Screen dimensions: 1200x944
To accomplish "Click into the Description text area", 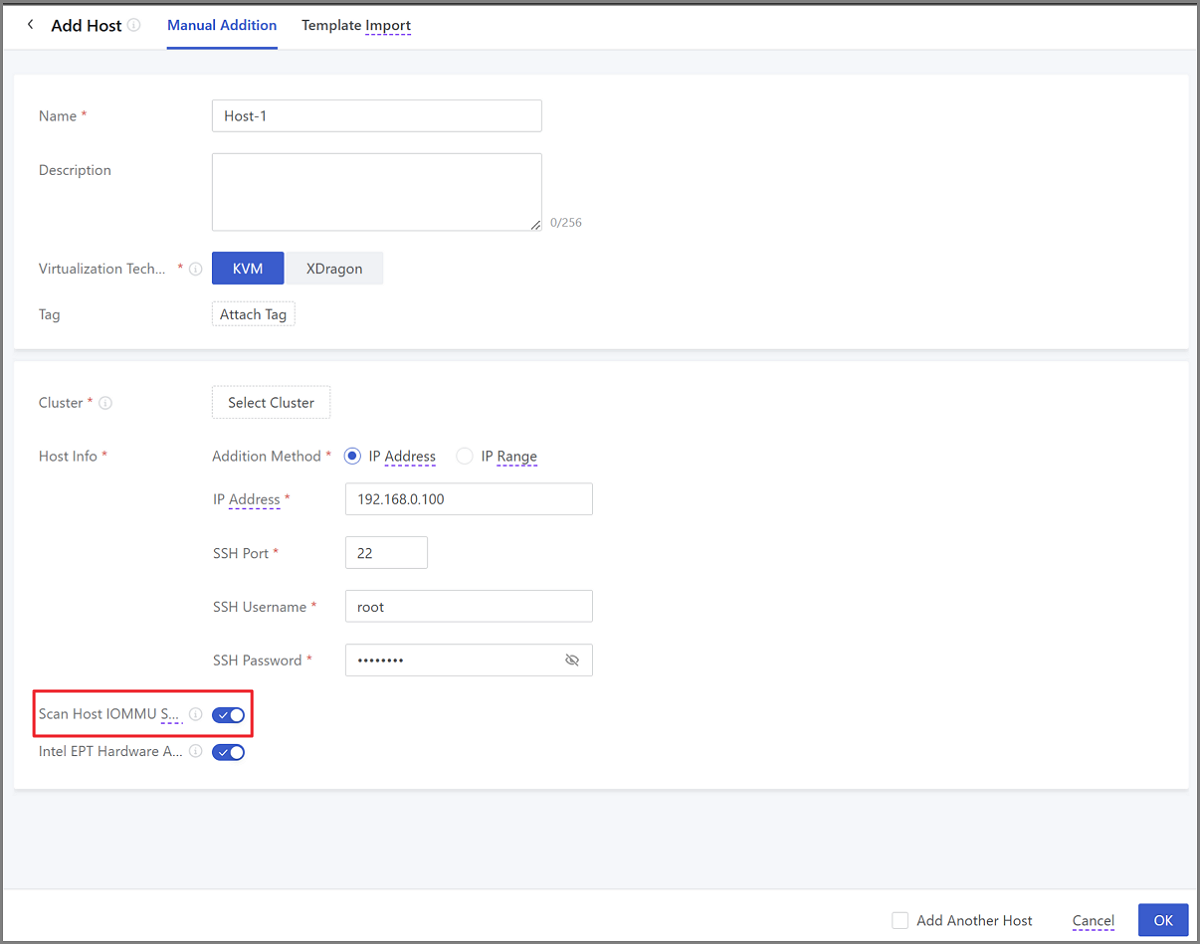I will (376, 192).
